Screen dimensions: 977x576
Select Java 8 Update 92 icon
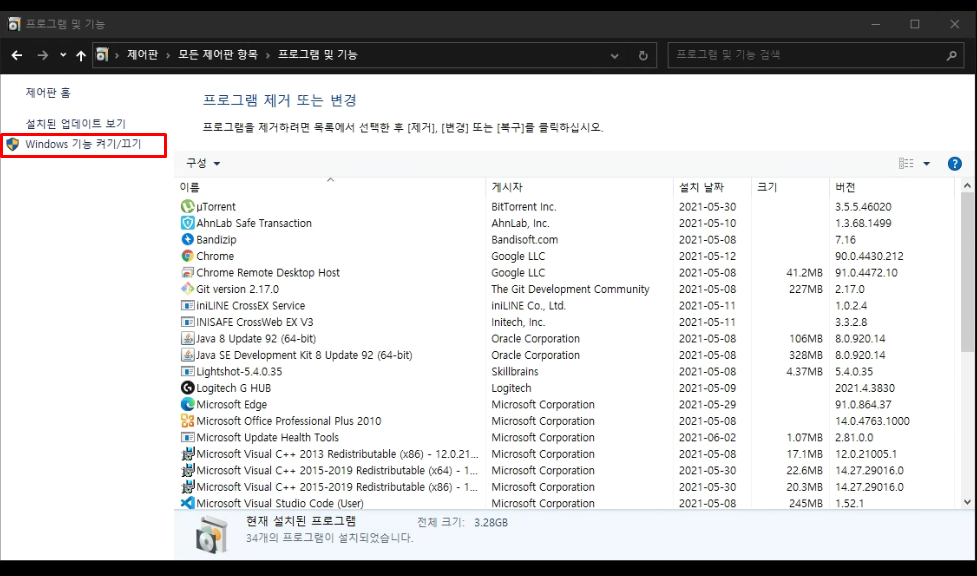click(187, 338)
